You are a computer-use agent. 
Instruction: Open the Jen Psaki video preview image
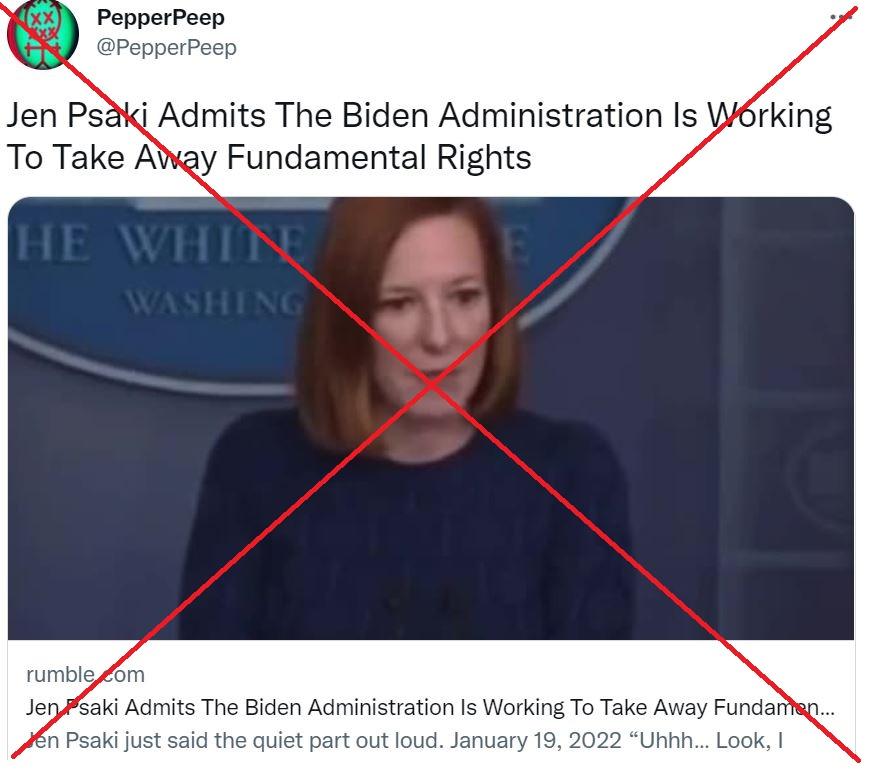click(431, 418)
